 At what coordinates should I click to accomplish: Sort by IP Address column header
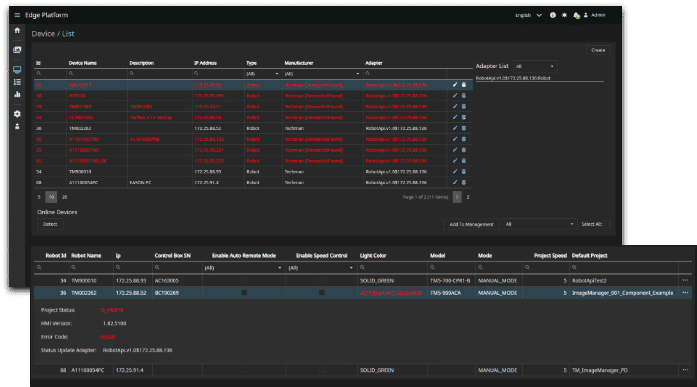[205, 63]
